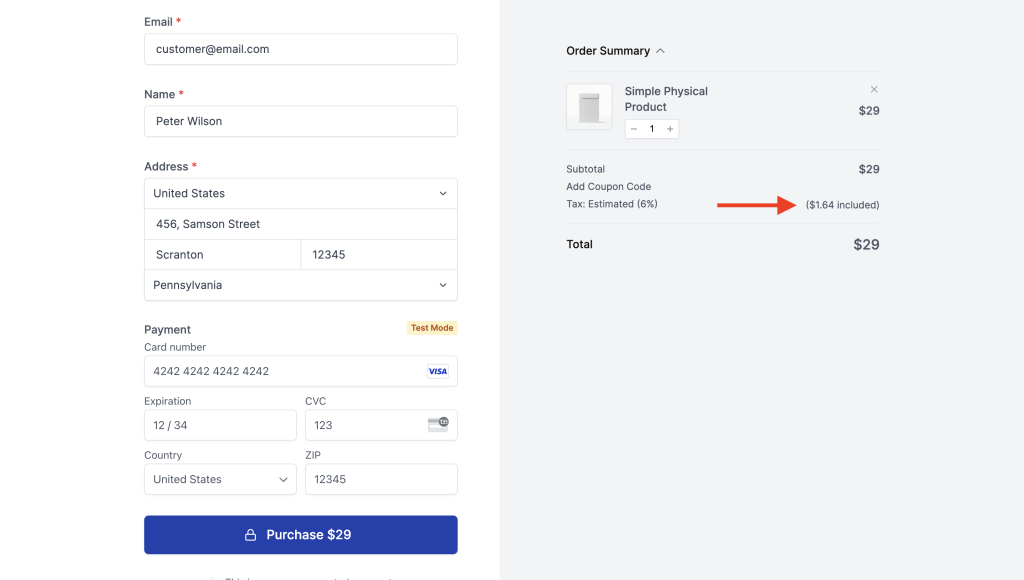This screenshot has height=580, width=1024.
Task: Click the minus icon to decrease product quantity
Action: [634, 128]
